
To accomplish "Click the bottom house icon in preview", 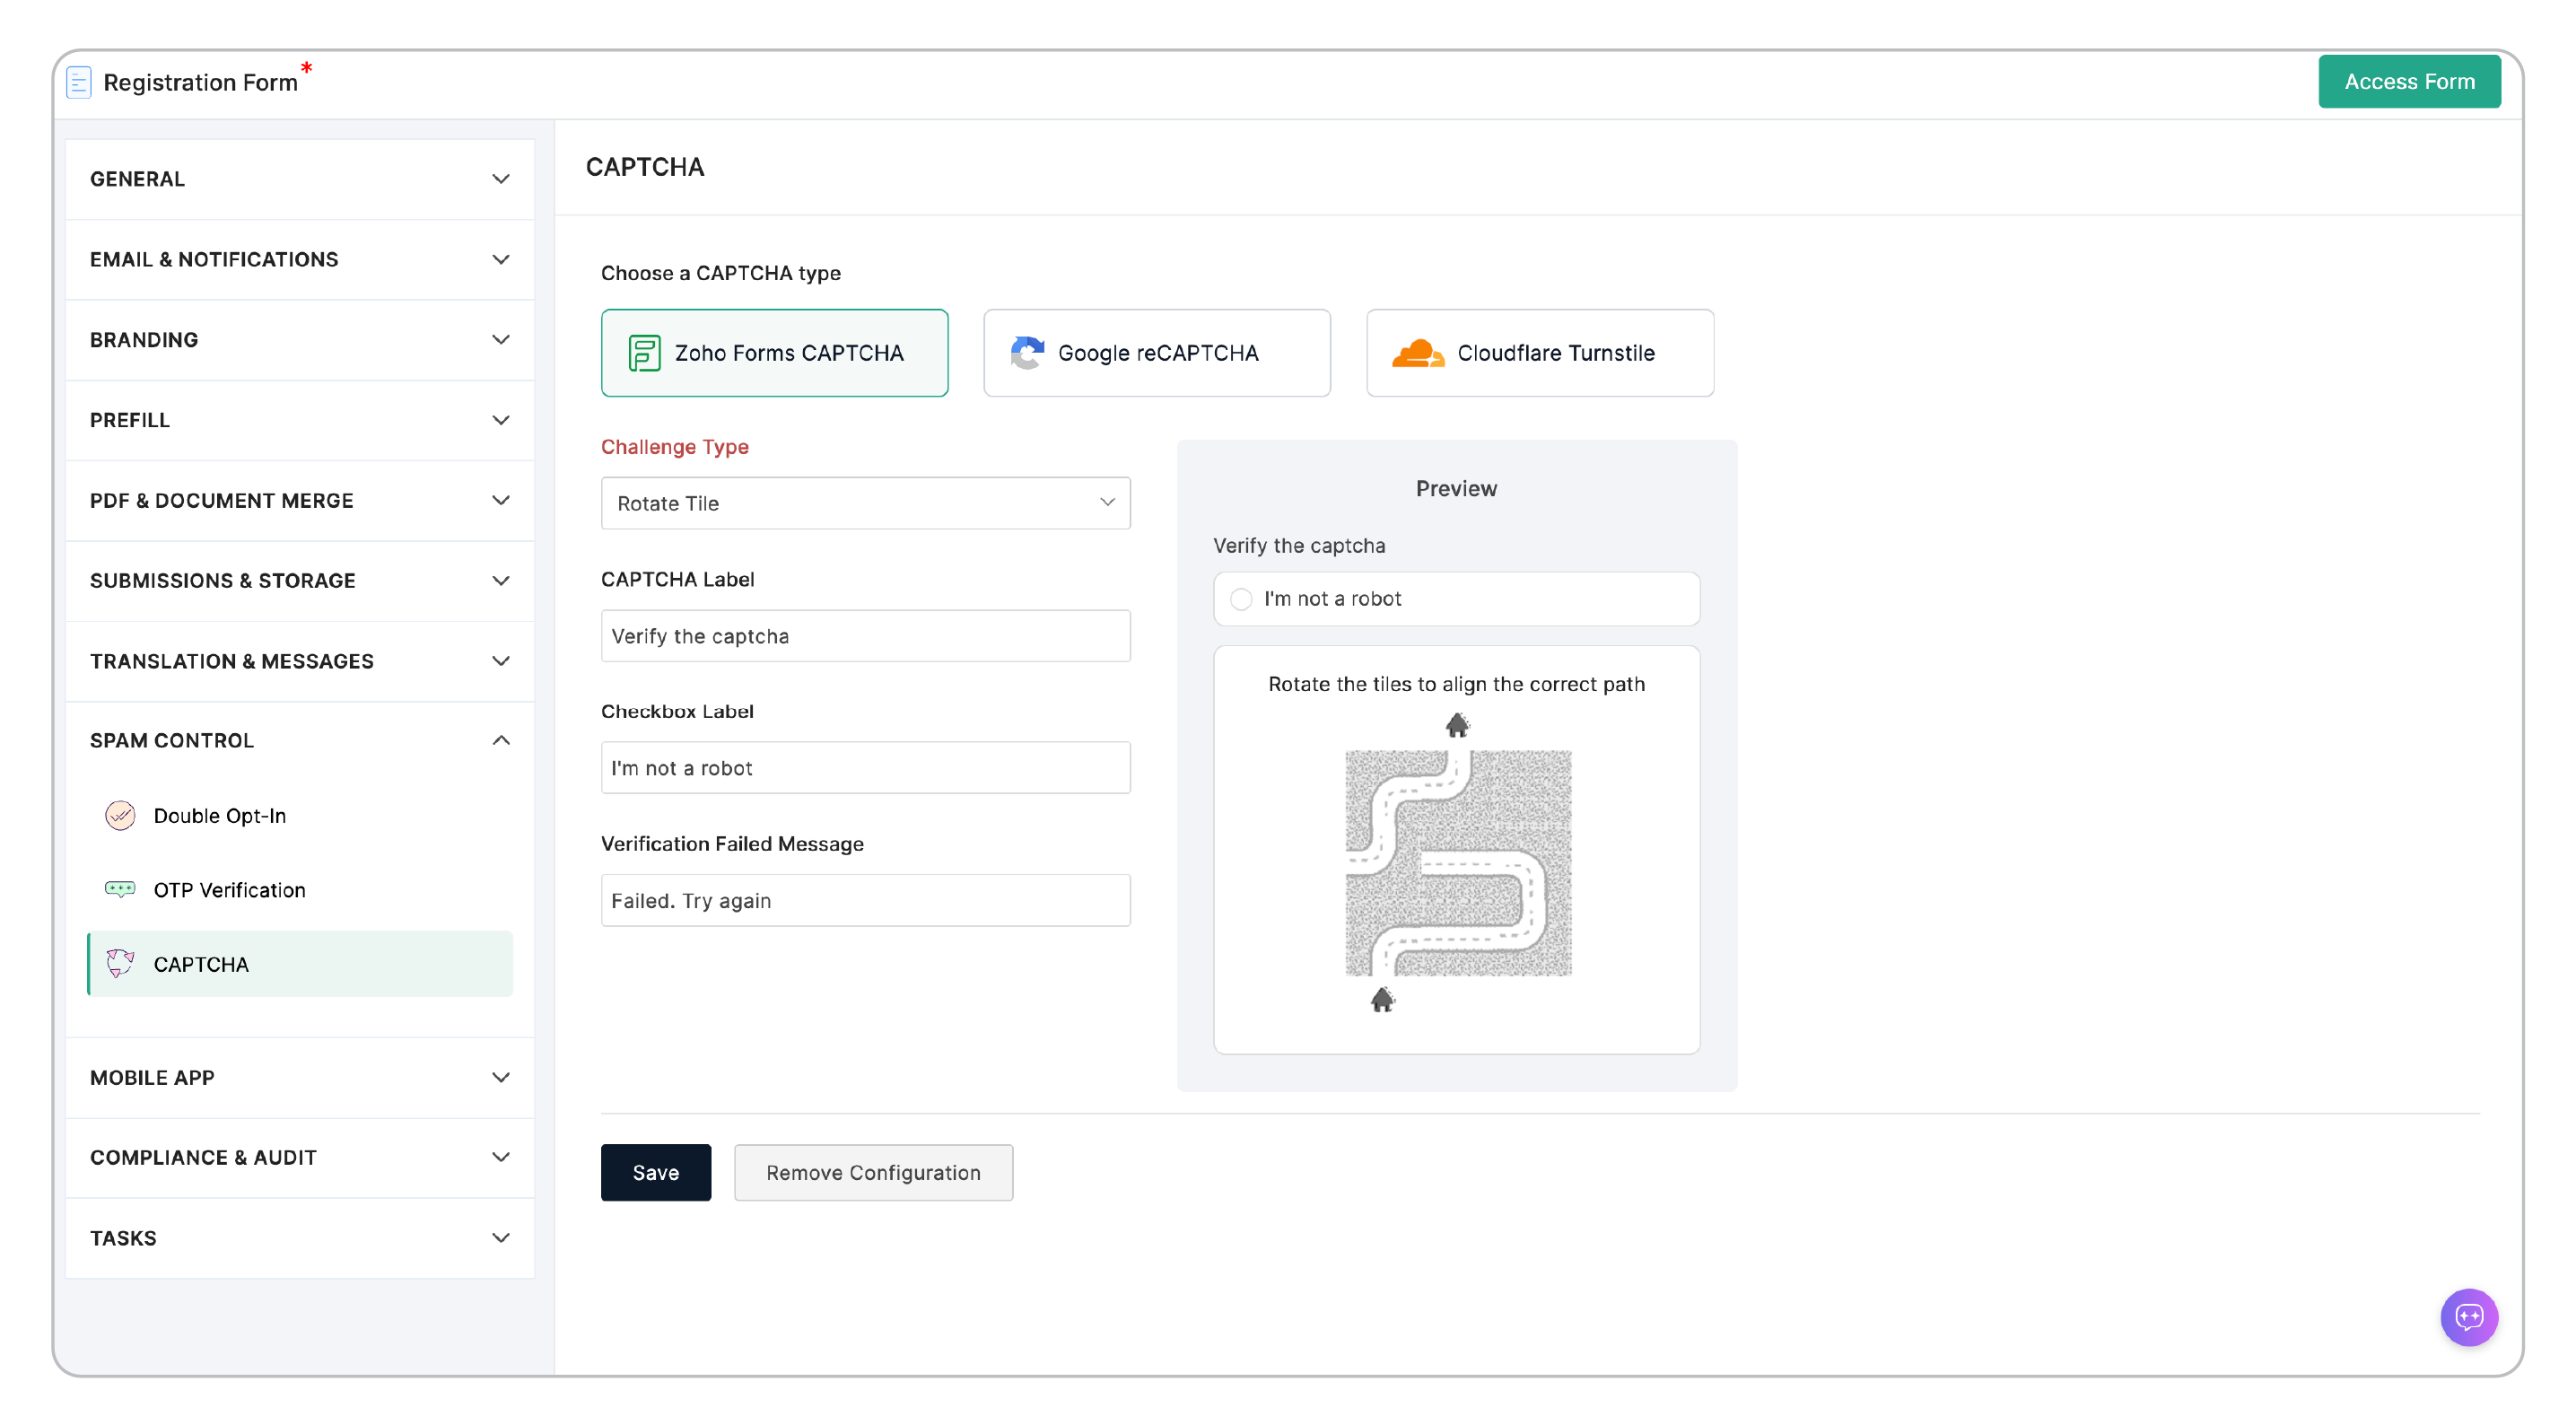I will [1382, 999].
